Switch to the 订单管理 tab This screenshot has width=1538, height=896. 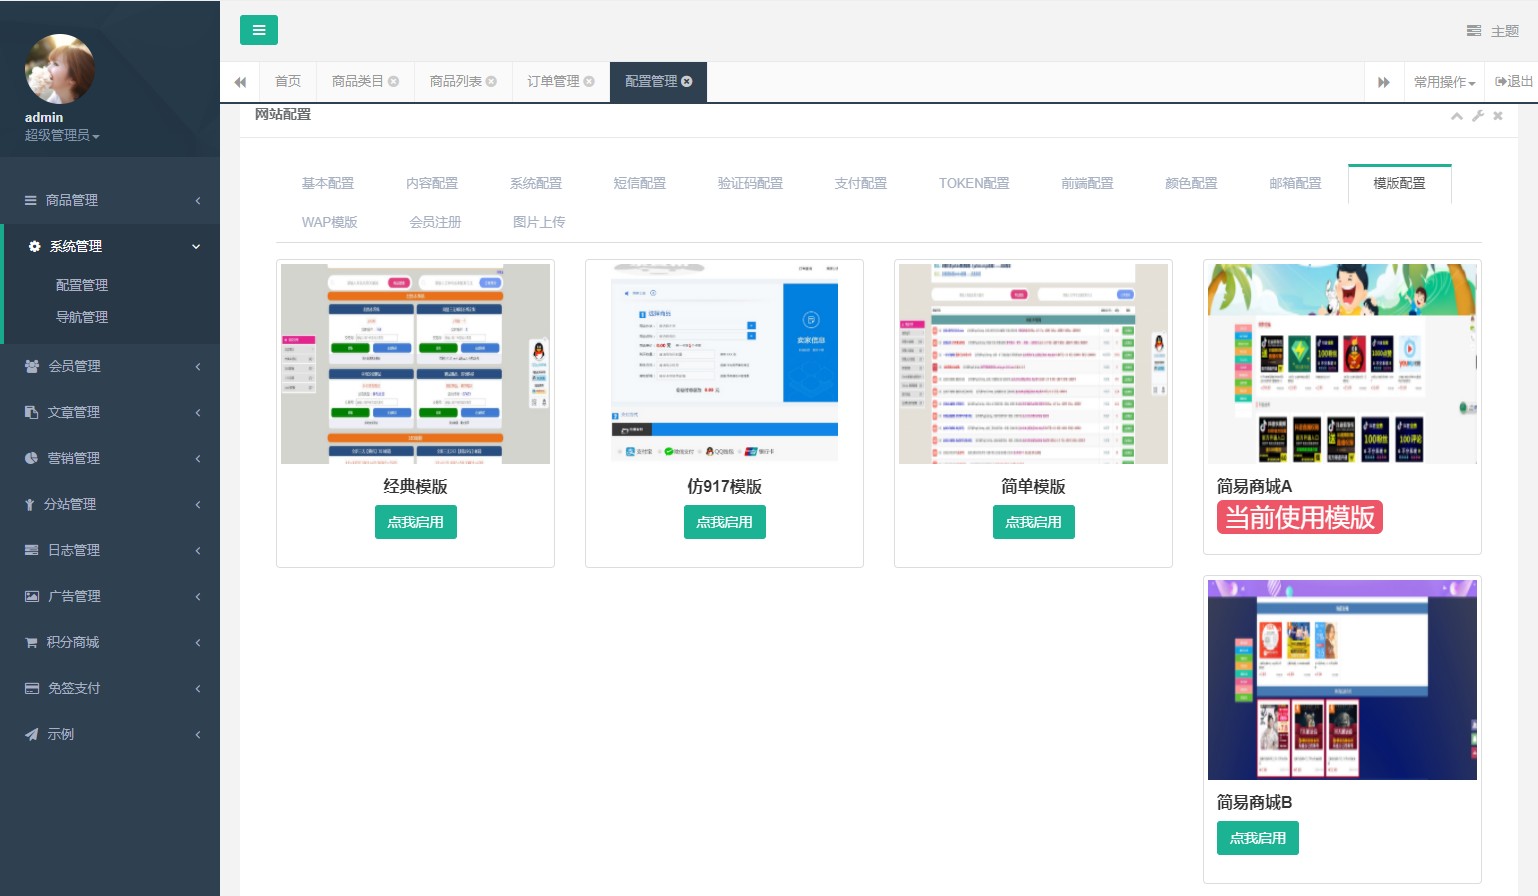554,82
